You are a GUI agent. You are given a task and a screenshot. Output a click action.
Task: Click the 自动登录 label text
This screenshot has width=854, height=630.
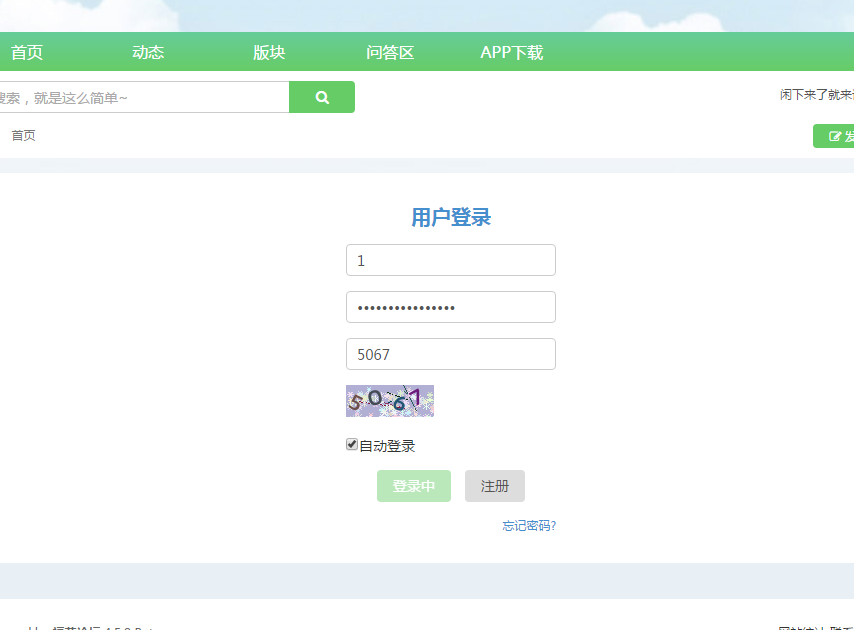click(x=387, y=446)
